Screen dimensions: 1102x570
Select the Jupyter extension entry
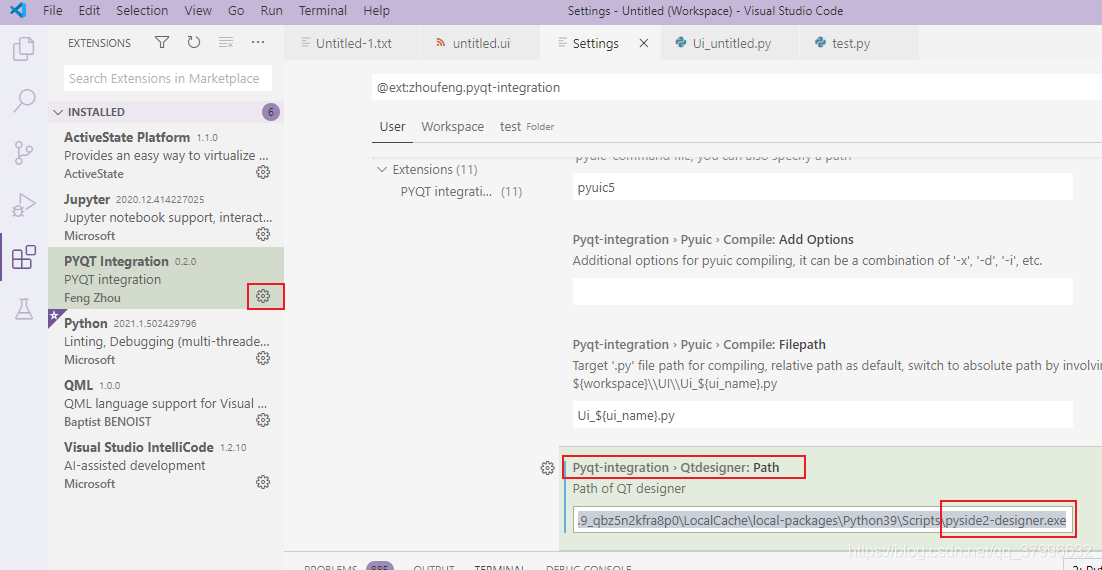click(166, 216)
